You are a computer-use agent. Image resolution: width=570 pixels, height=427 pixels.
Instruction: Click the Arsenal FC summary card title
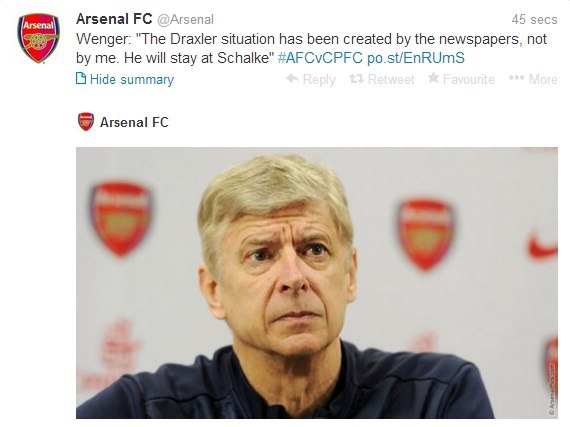135,122
